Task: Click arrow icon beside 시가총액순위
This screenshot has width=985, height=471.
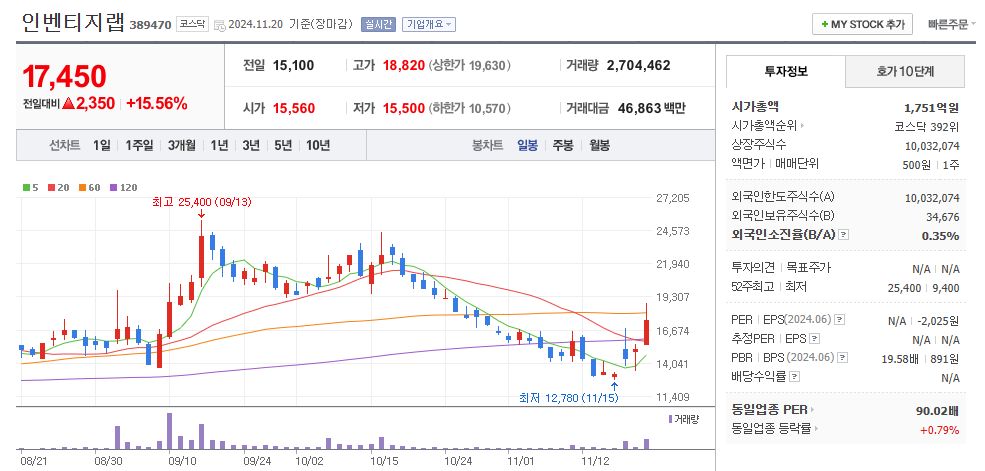Action: click(802, 126)
